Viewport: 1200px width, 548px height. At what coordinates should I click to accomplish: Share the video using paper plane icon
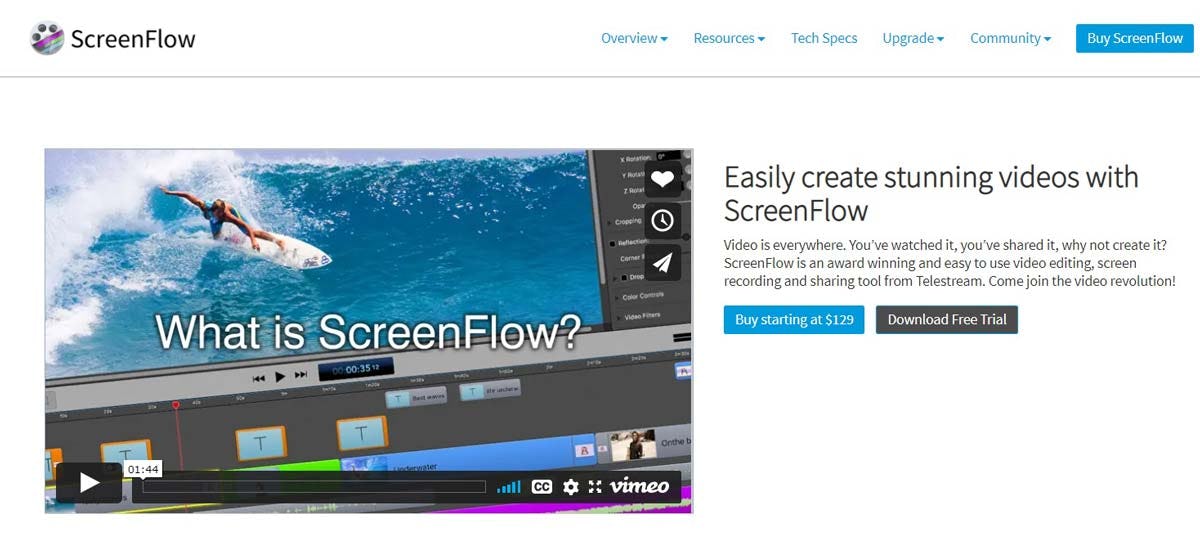click(x=662, y=262)
